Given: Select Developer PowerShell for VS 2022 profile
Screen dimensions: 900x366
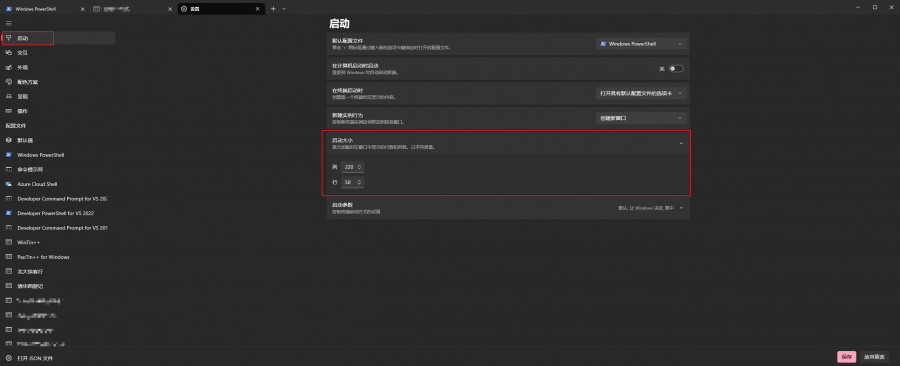Looking at the screenshot, I should [58, 213].
